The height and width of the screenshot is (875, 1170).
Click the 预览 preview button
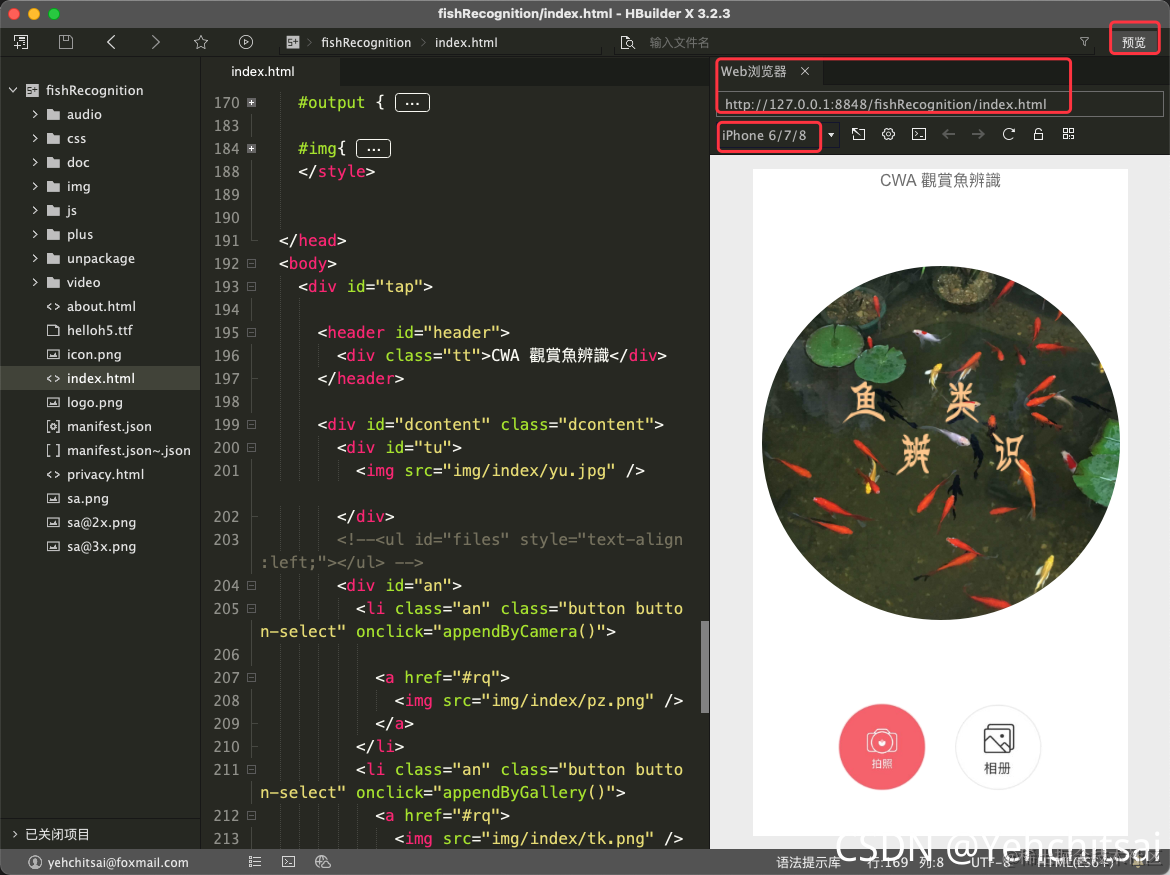[1133, 43]
